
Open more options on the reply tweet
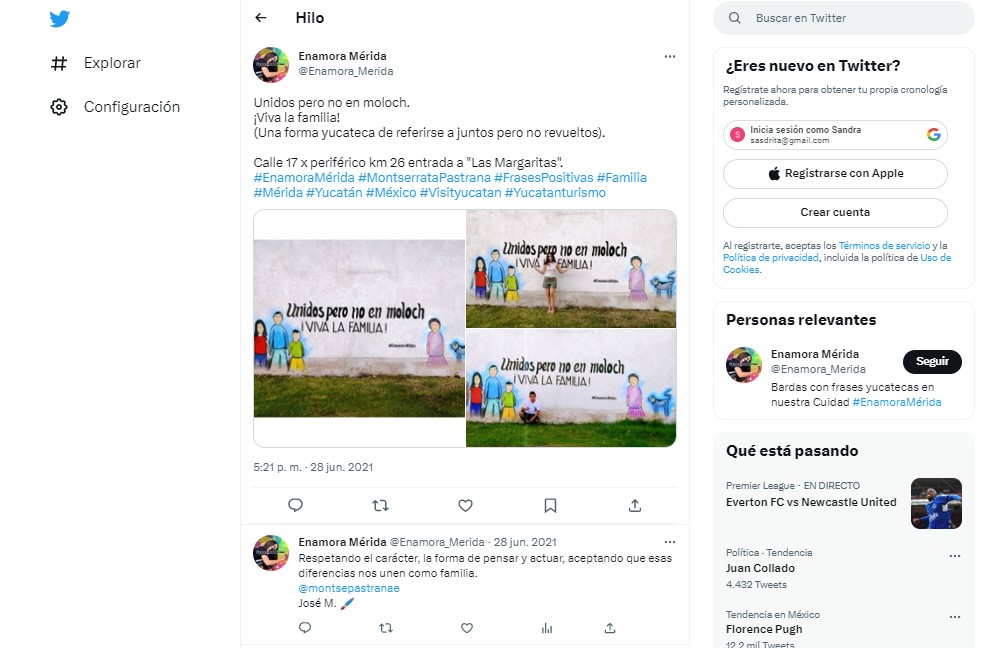click(x=670, y=542)
